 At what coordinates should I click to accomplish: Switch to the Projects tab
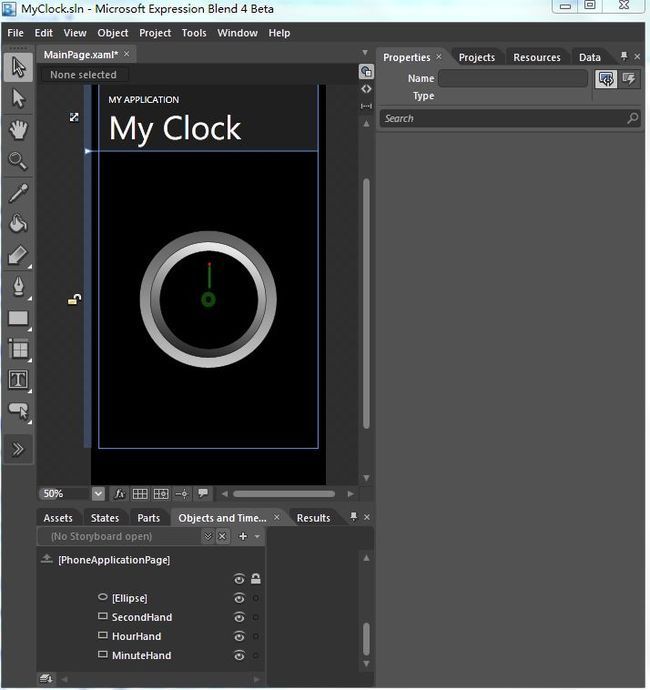coord(477,58)
